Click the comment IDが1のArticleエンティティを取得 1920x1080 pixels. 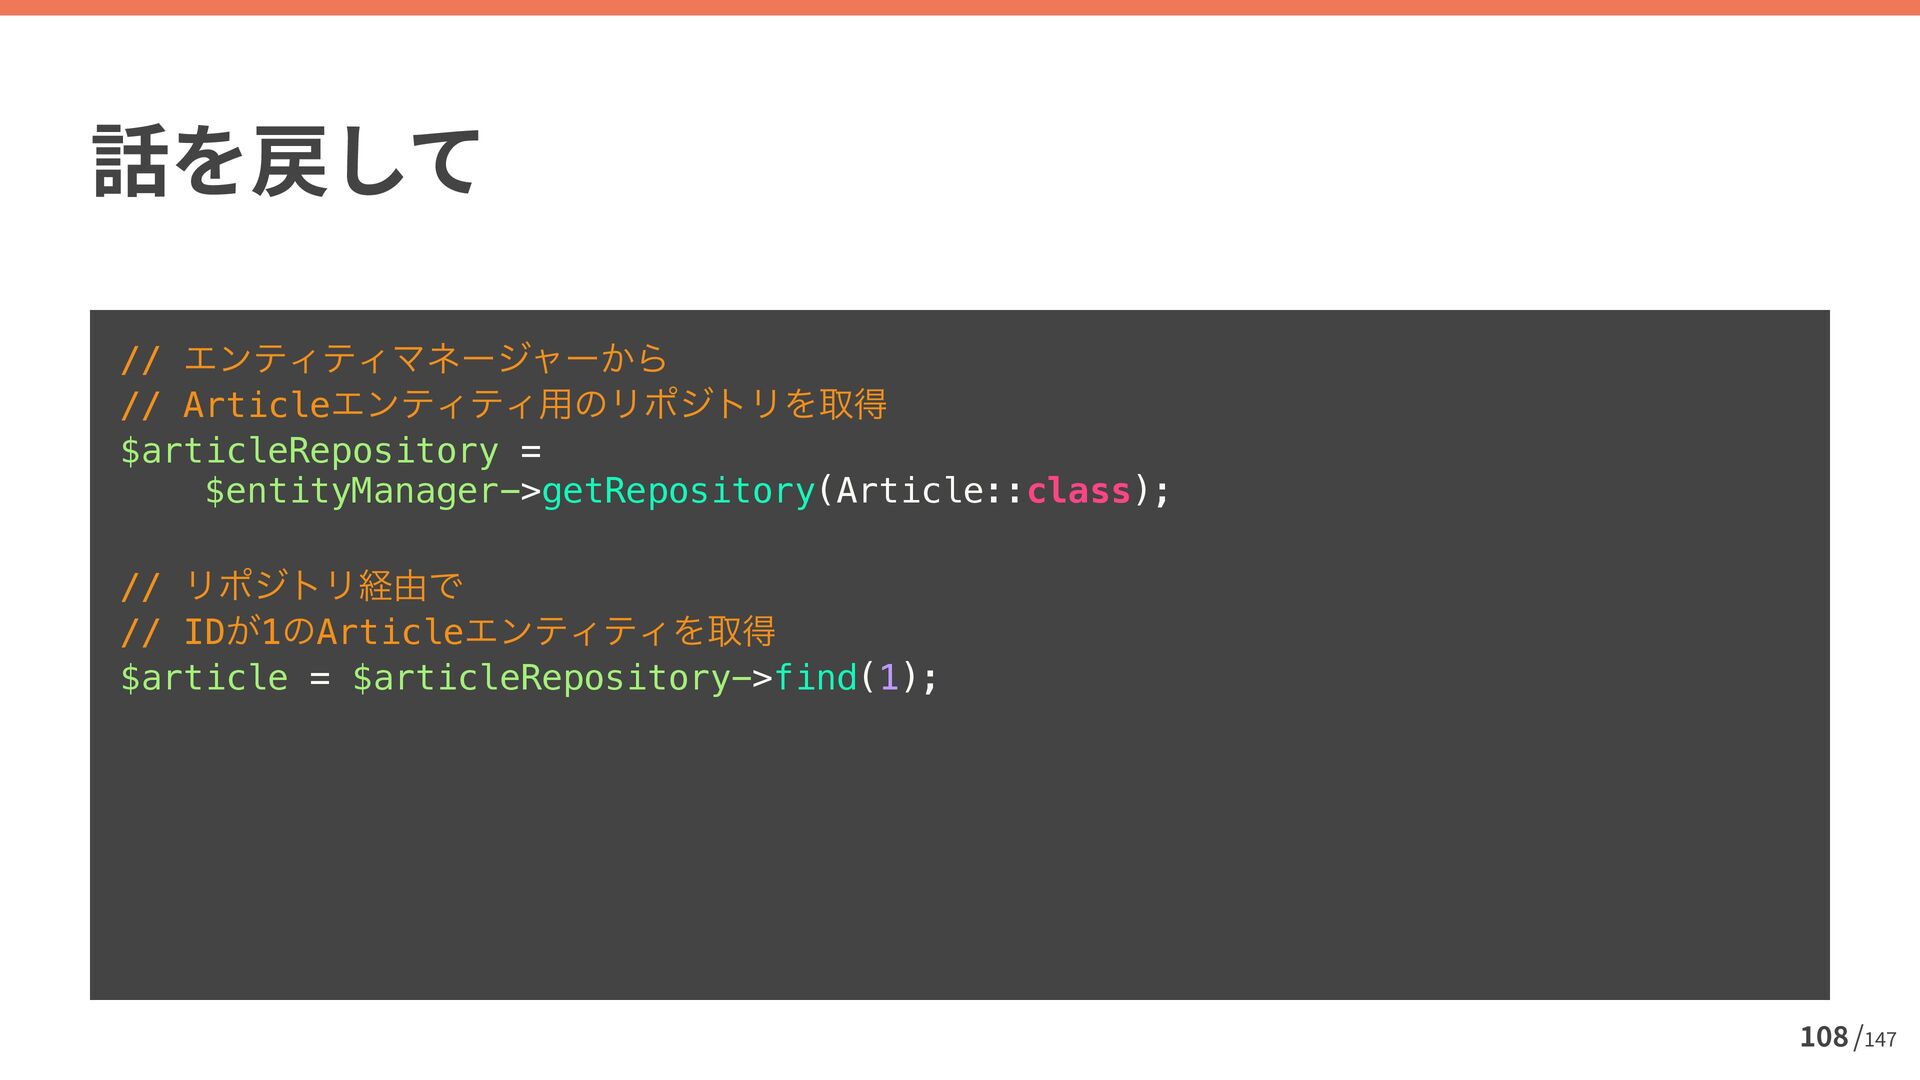tap(480, 632)
